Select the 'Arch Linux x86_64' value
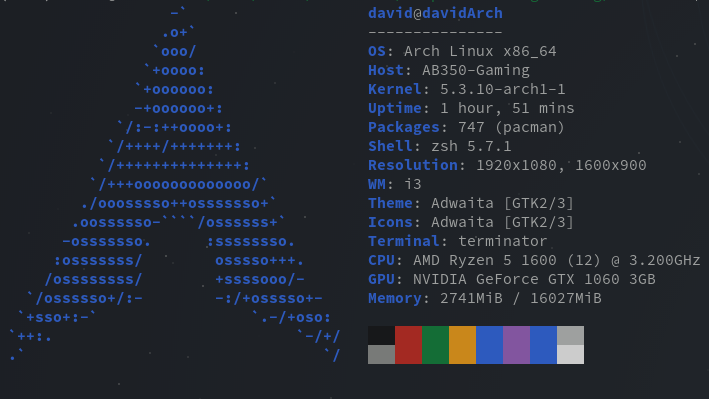The image size is (709, 399). (480, 51)
